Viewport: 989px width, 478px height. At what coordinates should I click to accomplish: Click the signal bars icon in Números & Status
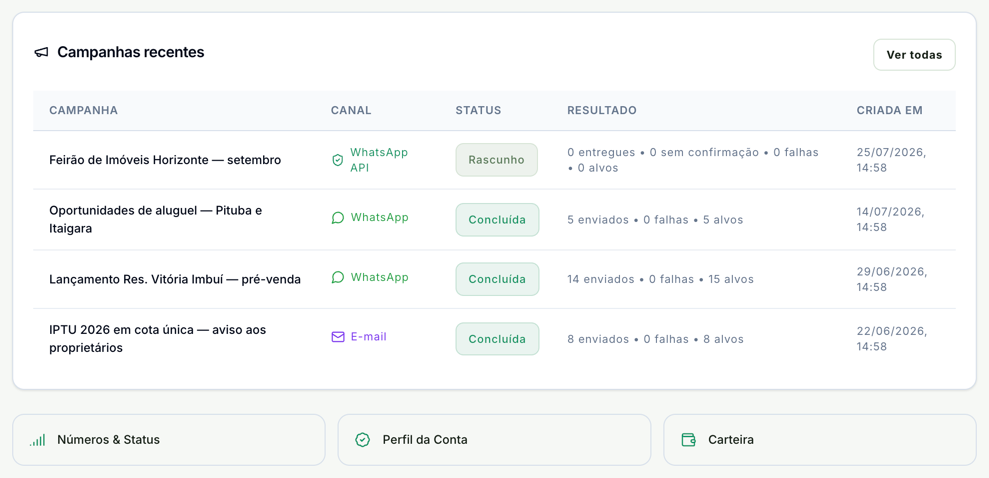[37, 440]
